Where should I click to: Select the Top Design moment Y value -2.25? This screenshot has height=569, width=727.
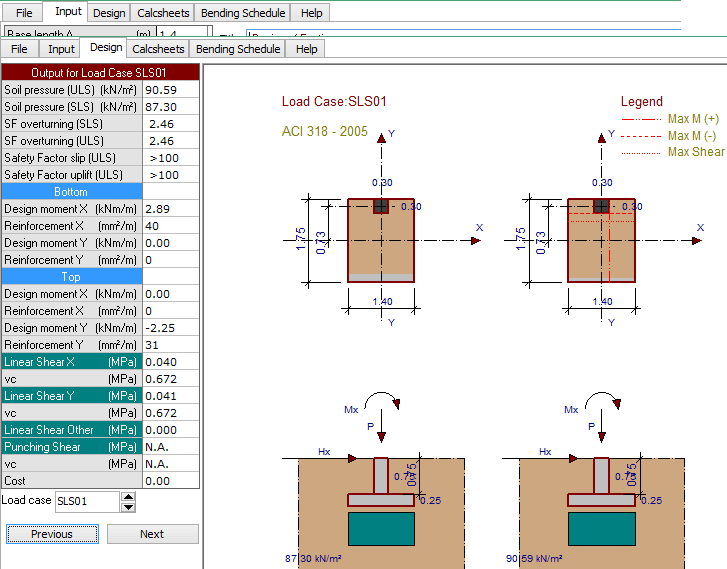171,328
